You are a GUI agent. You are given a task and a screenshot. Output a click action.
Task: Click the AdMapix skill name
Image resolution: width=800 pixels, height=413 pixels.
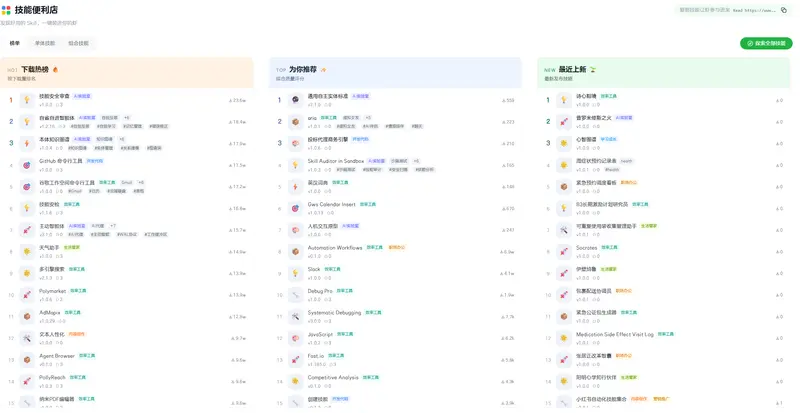[49, 312]
